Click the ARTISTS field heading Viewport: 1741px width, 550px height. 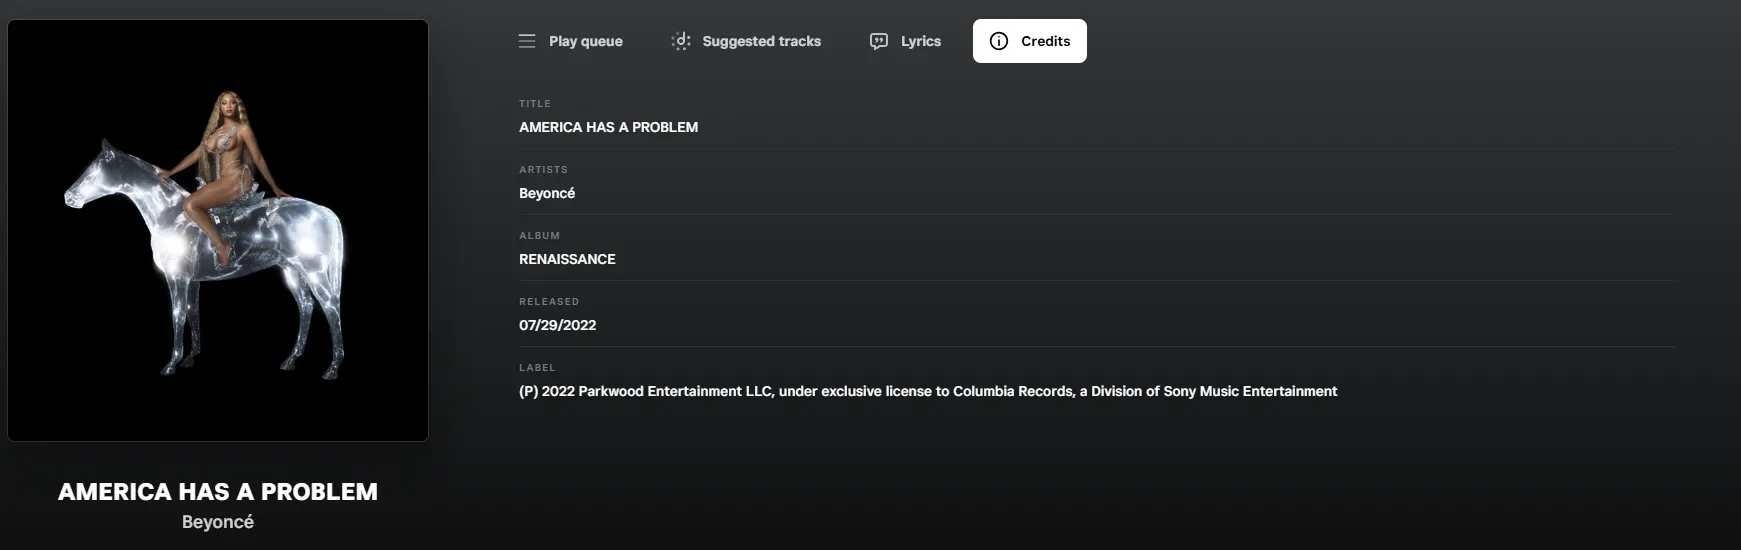click(543, 170)
